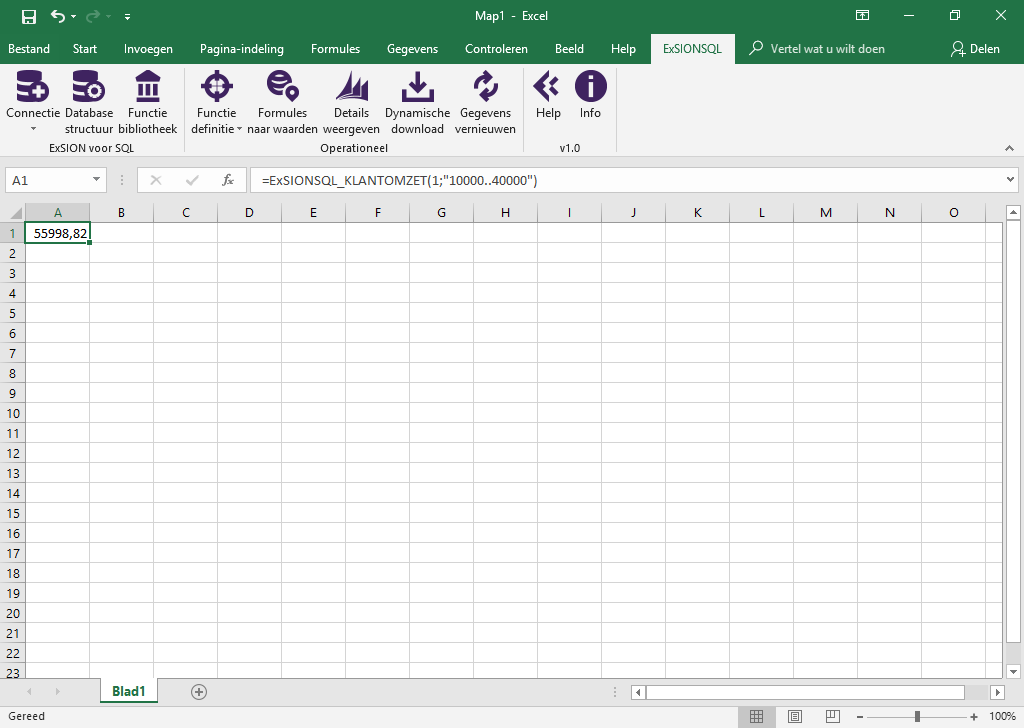Switch to the Beeld tab

[569, 49]
